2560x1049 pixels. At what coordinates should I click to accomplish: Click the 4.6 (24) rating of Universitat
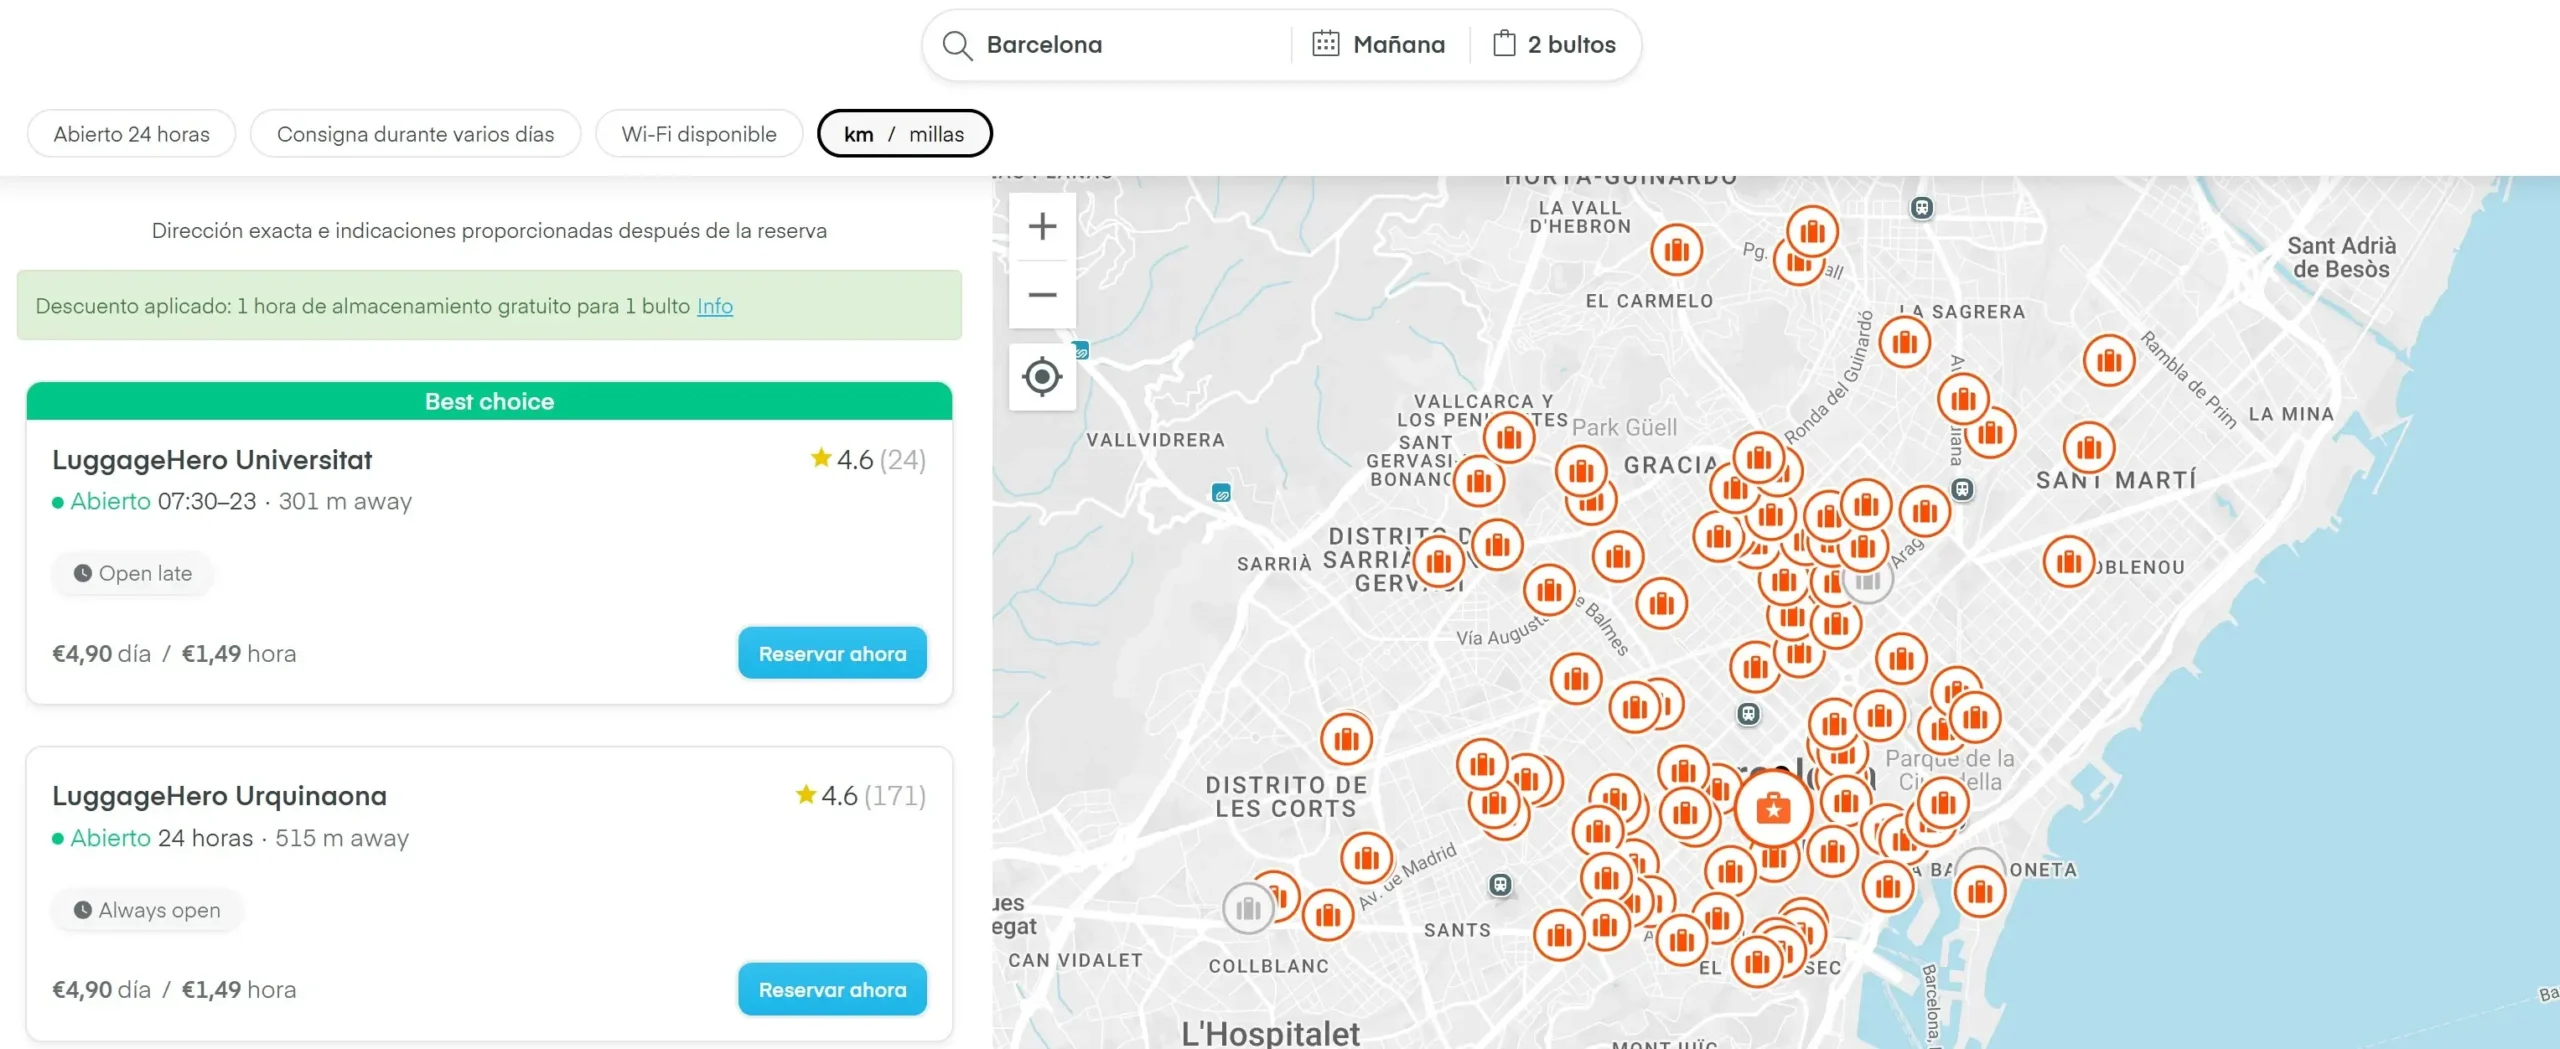868,460
